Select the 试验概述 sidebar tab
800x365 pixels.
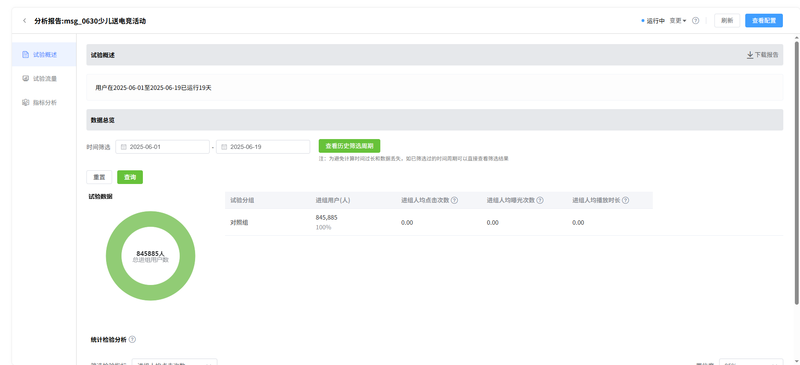coord(44,55)
